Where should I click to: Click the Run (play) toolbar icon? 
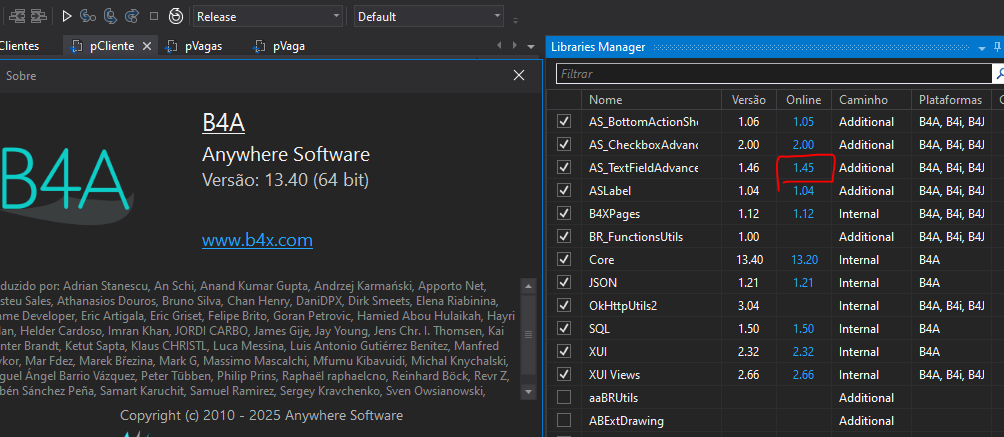point(67,16)
